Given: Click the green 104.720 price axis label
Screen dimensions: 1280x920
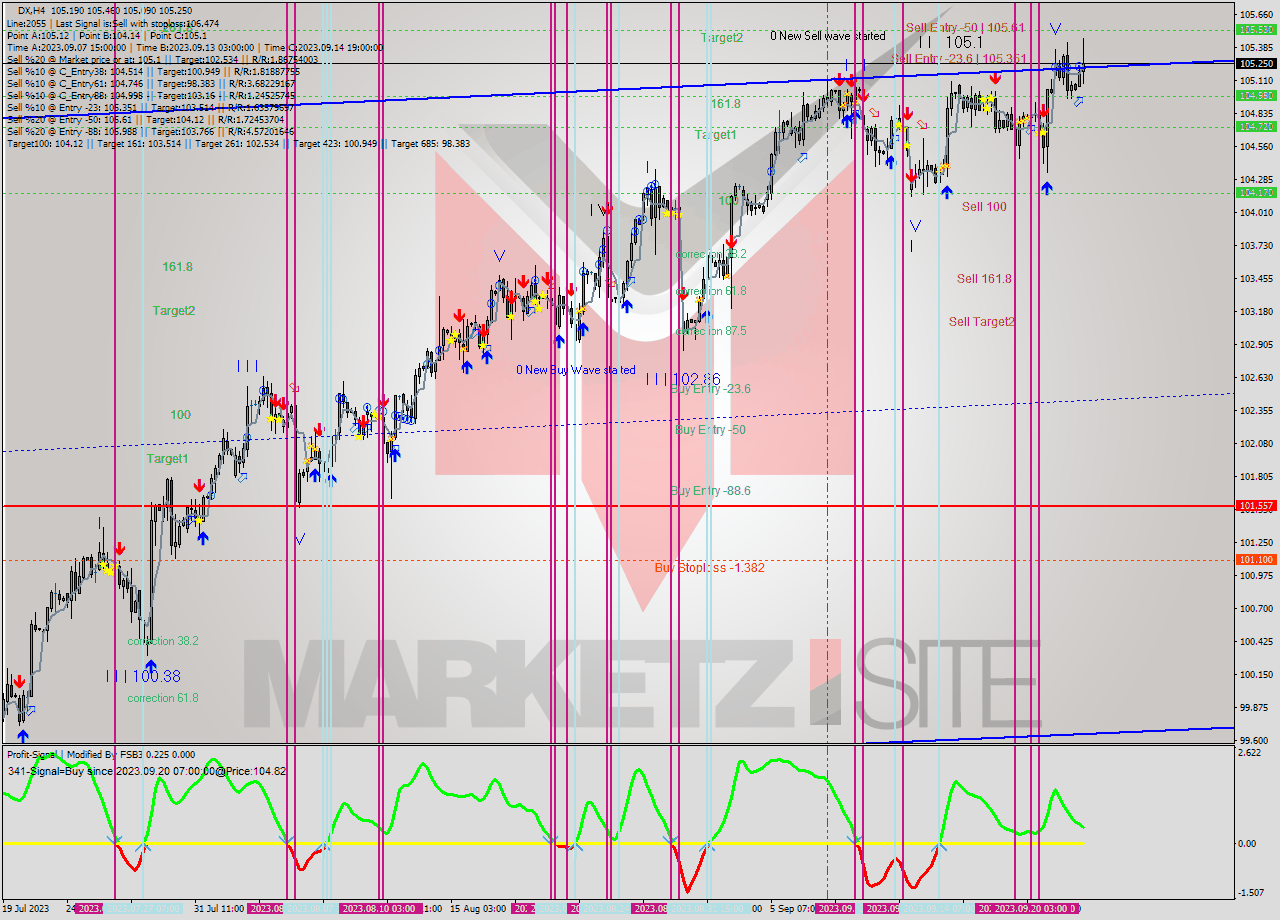Looking at the screenshot, I should (x=1256, y=127).
